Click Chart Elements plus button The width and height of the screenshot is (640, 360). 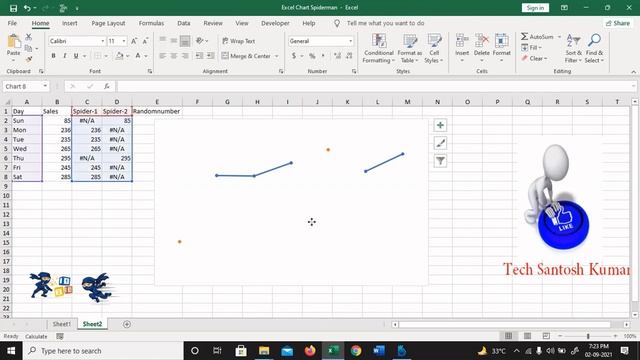(x=440, y=125)
